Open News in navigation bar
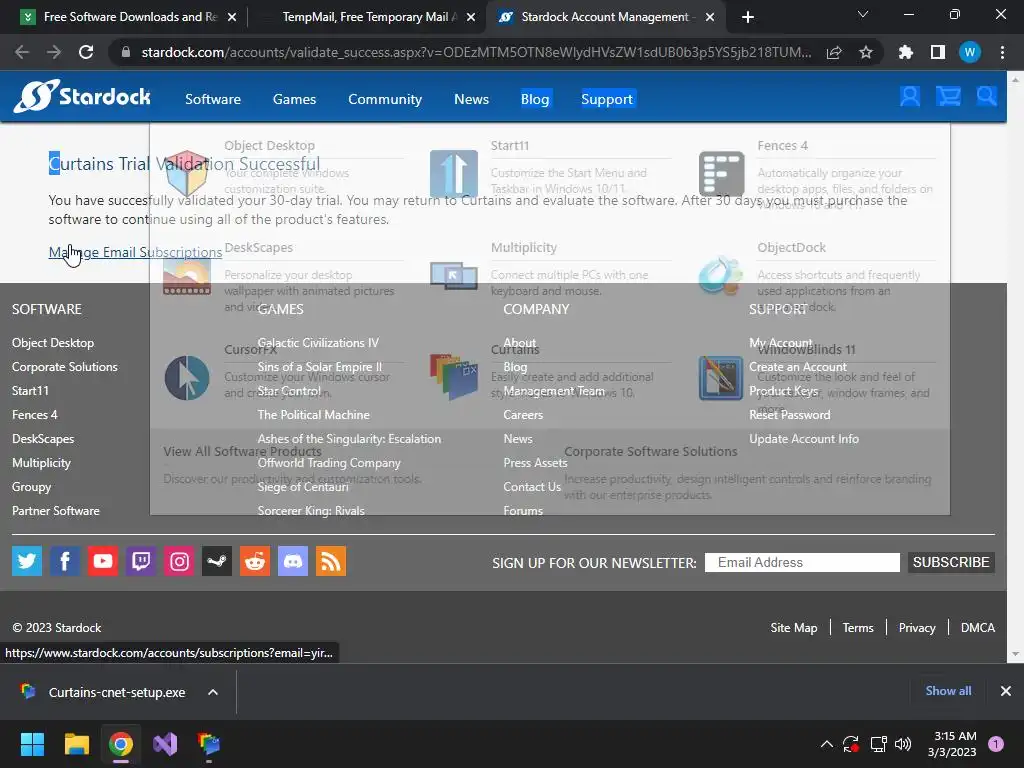Viewport: 1024px width, 768px height. point(472,99)
